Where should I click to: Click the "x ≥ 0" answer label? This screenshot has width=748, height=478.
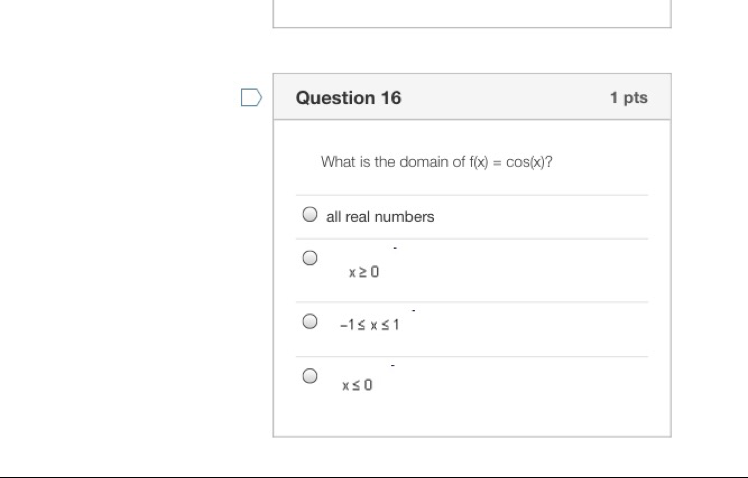[x=364, y=271]
